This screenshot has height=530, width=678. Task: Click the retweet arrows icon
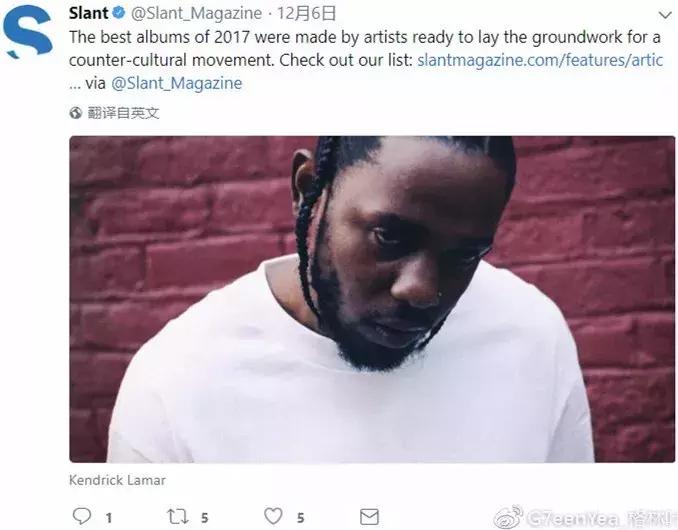tap(178, 516)
